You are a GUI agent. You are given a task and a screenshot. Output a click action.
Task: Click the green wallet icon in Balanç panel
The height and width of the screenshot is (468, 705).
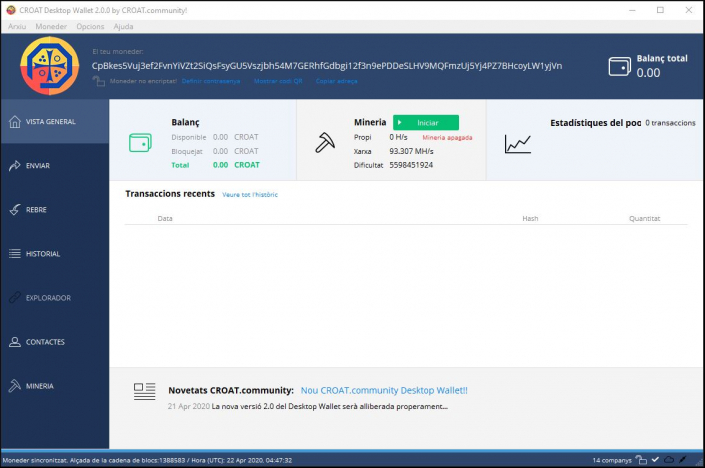140,143
